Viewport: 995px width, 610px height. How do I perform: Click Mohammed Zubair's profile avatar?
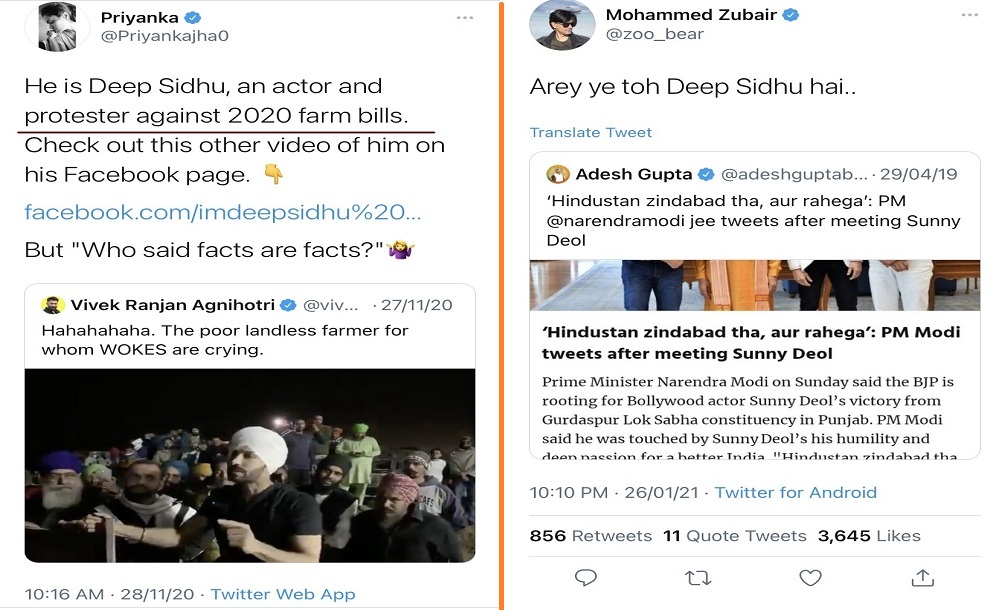pos(560,24)
